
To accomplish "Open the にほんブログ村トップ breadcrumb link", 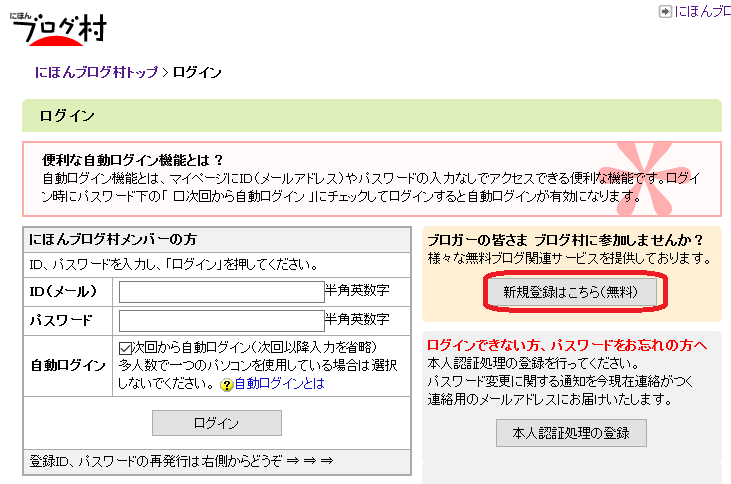I will click(x=97, y=72).
